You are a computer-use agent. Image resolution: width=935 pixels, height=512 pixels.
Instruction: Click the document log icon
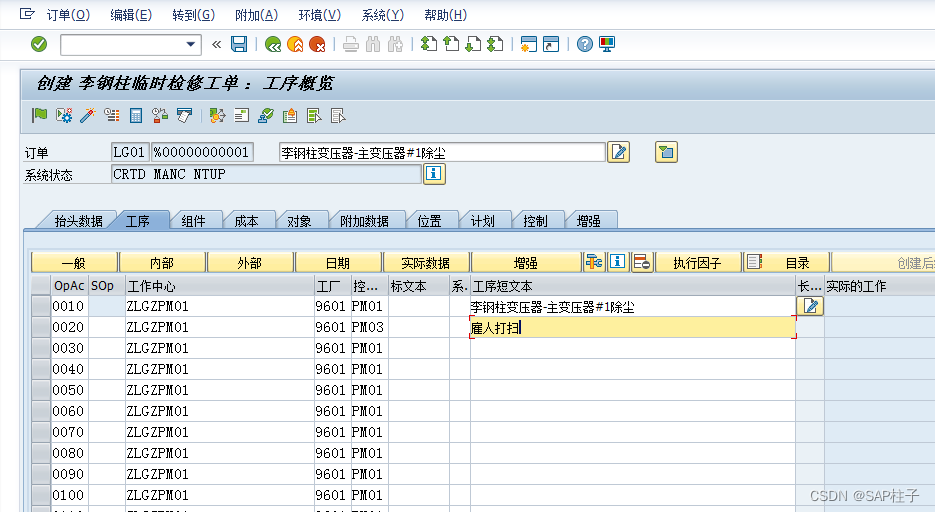pos(242,115)
